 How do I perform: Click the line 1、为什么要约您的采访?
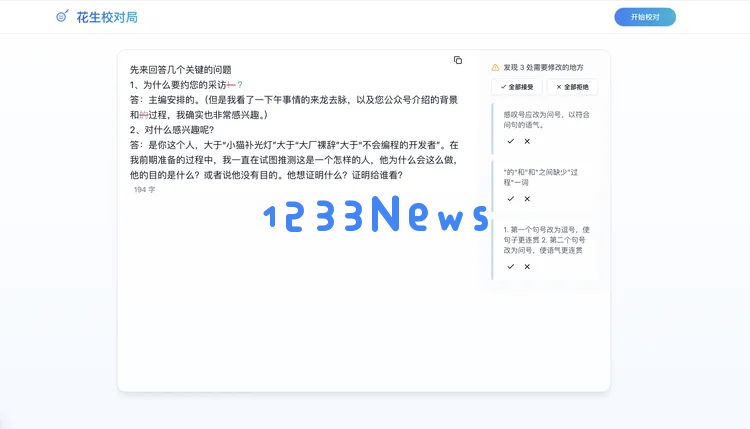tap(186, 85)
